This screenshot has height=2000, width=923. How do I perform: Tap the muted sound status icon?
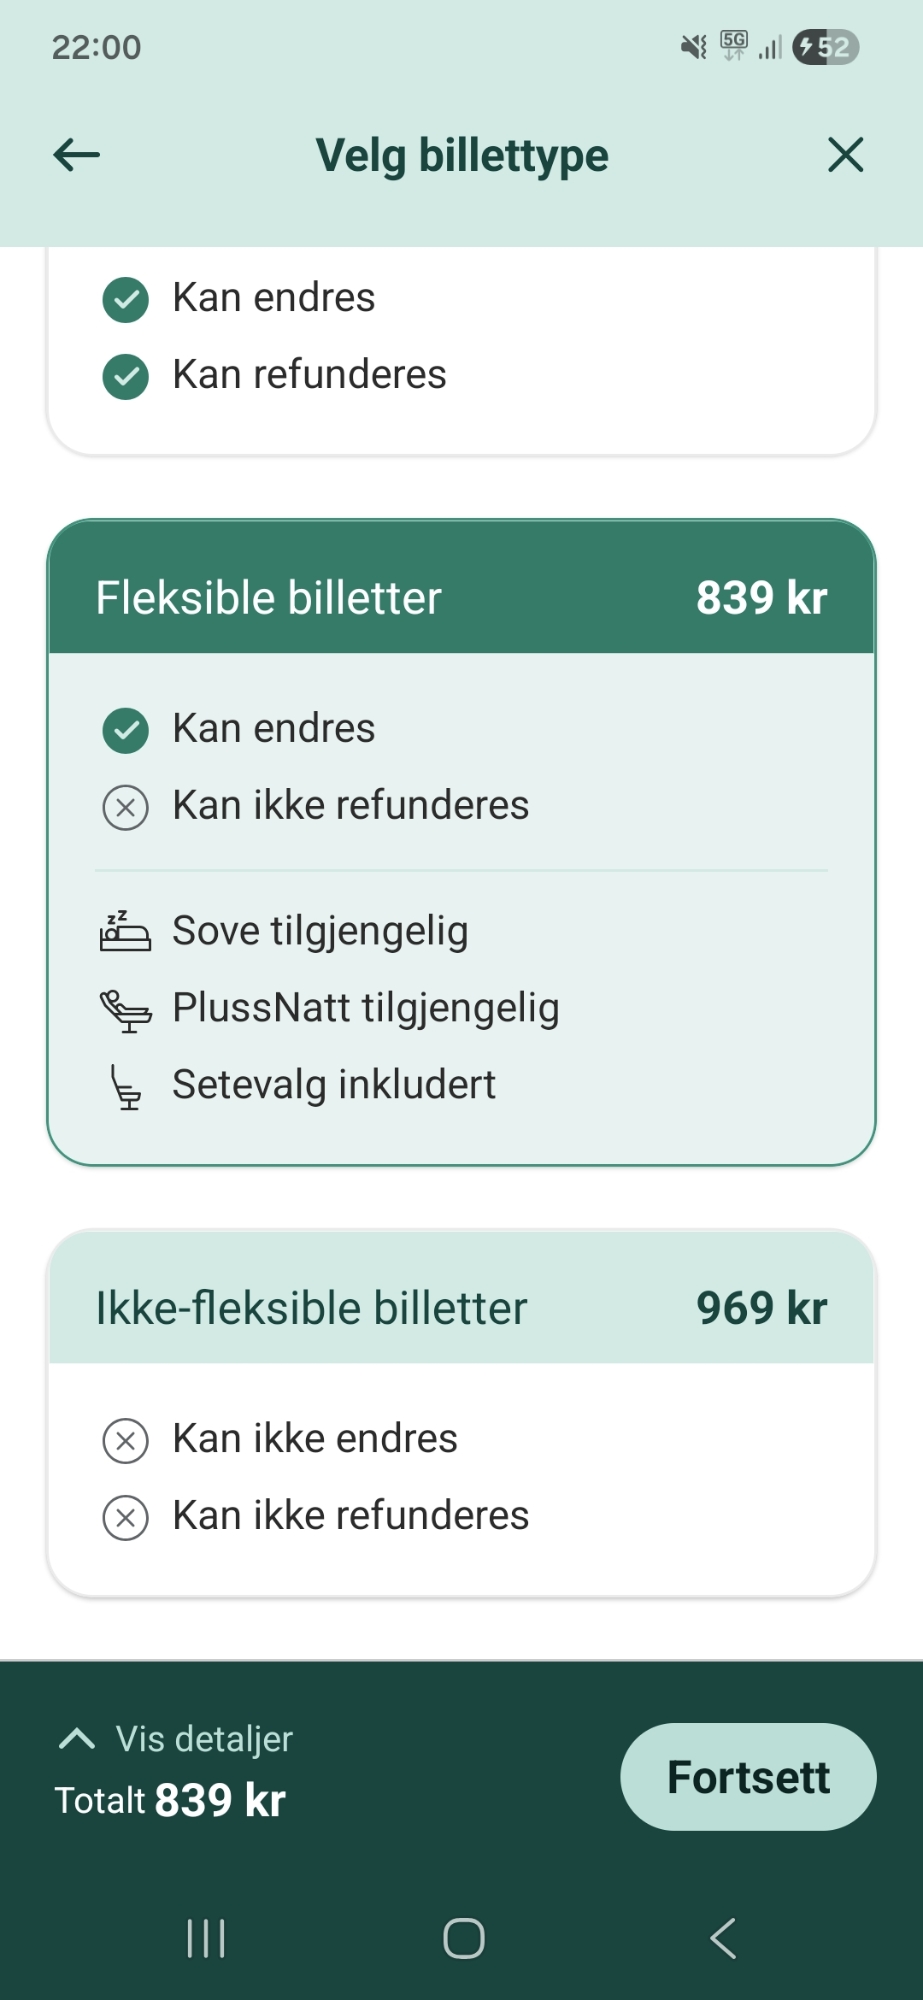693,47
